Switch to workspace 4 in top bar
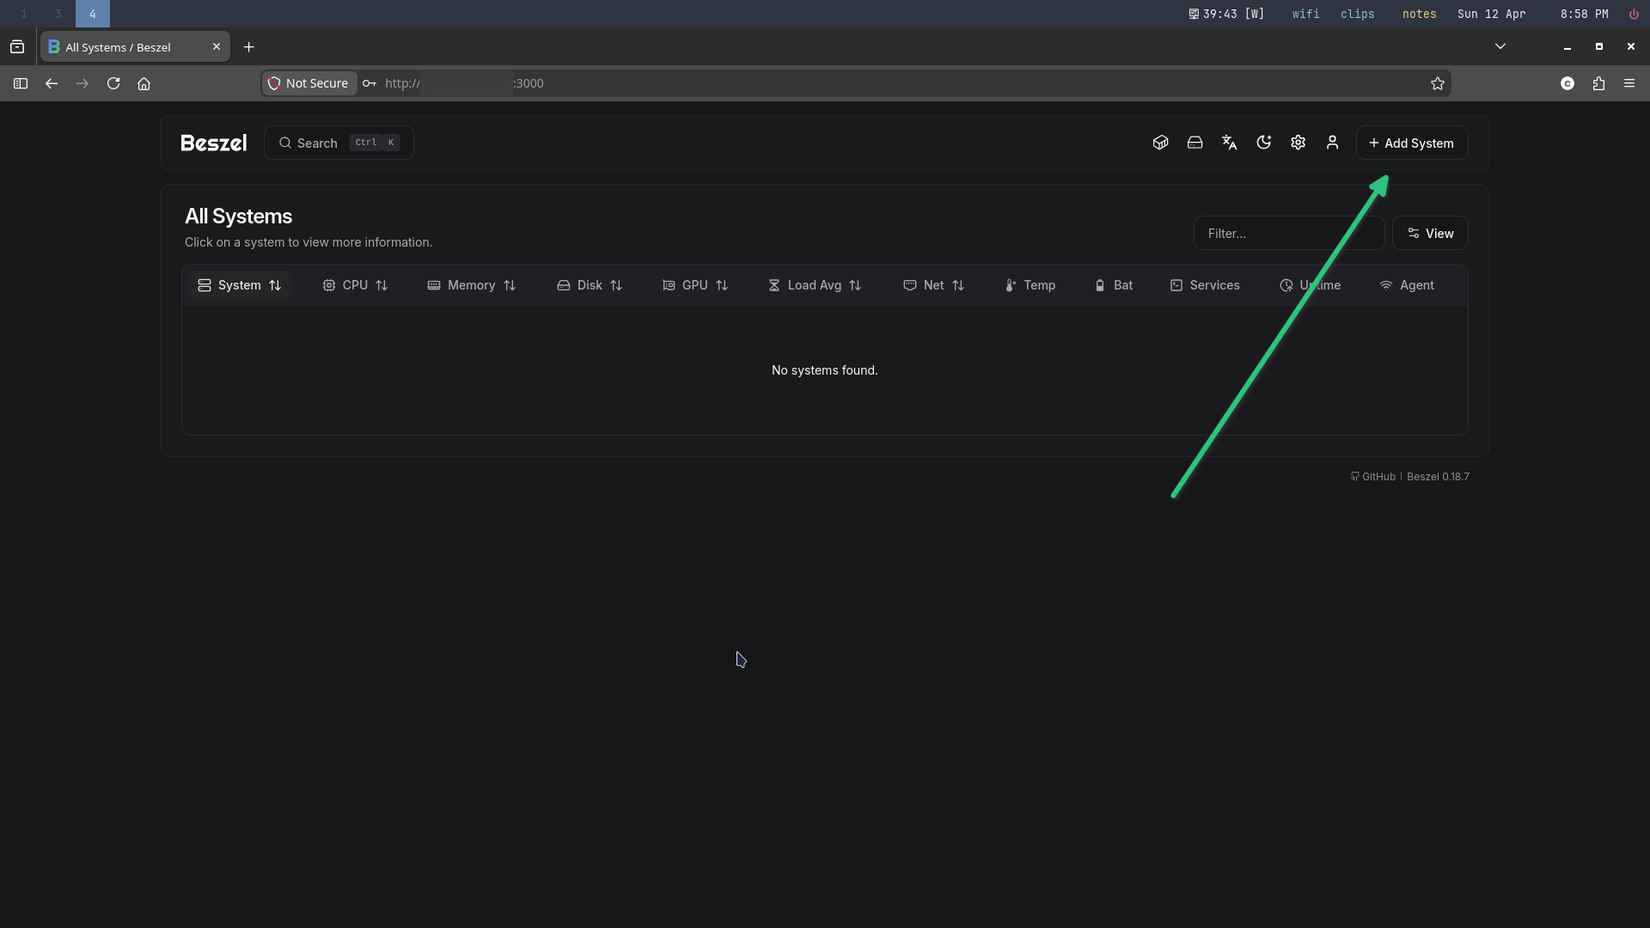 tap(92, 14)
